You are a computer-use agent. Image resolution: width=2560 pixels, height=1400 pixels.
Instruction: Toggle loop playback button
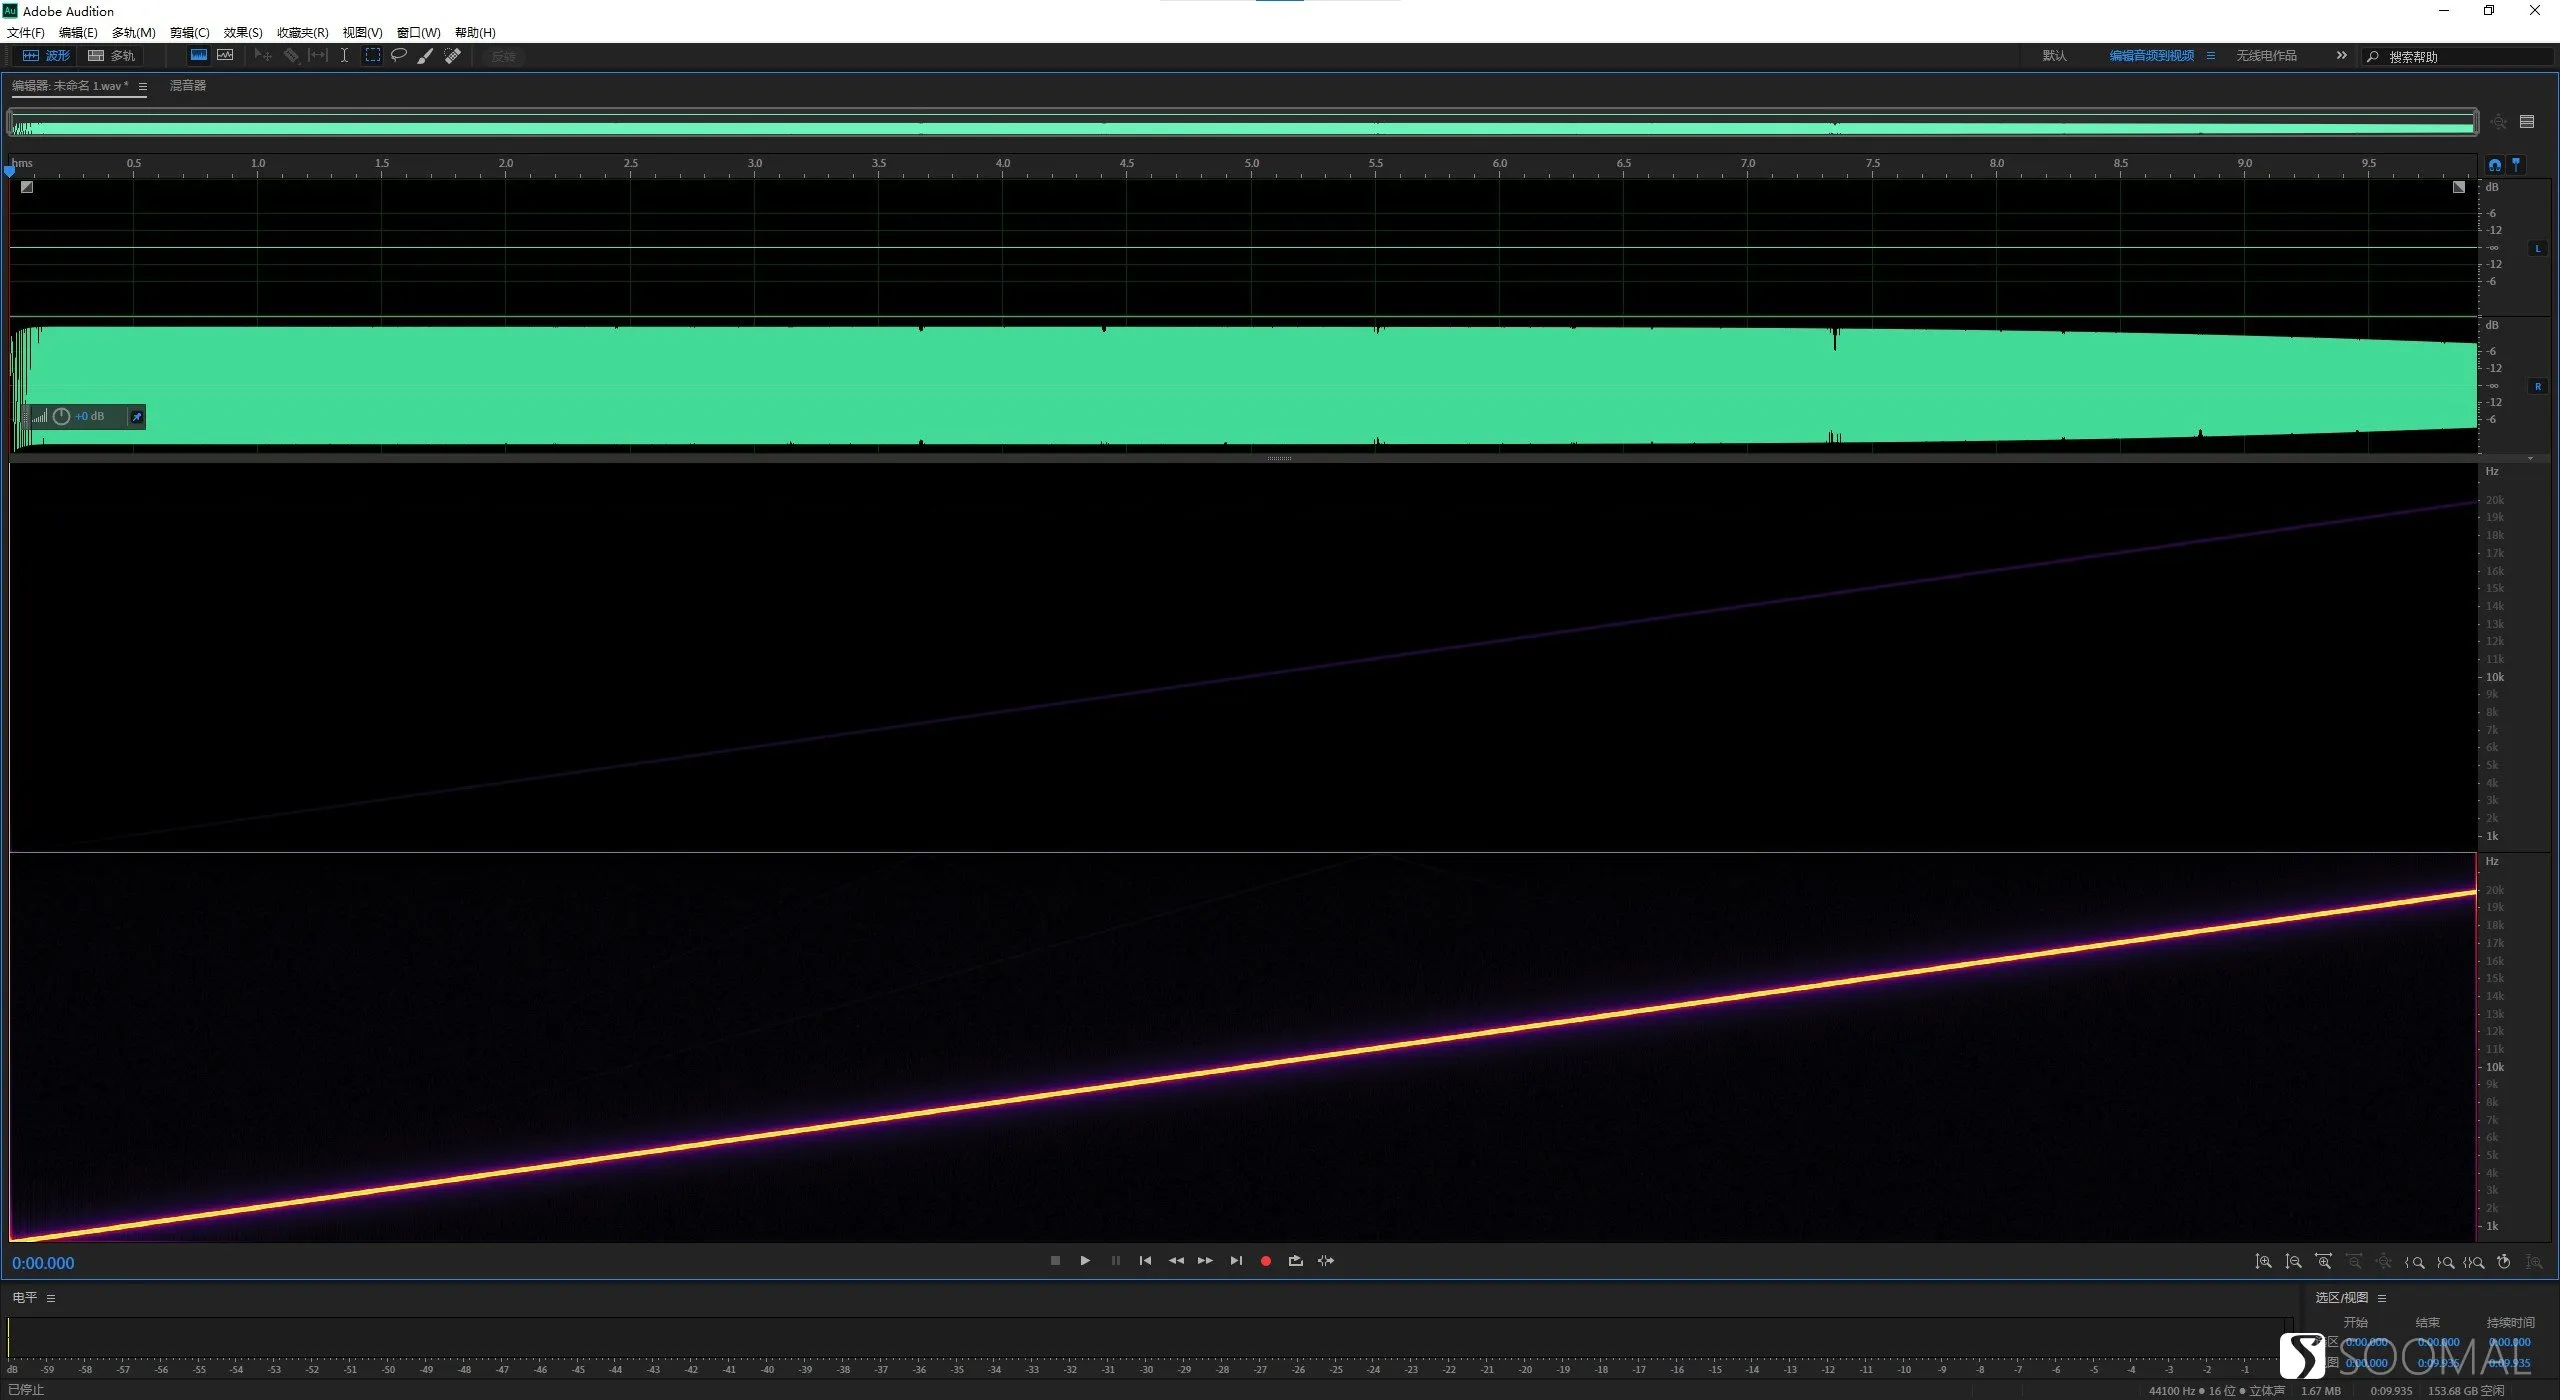(1296, 1261)
